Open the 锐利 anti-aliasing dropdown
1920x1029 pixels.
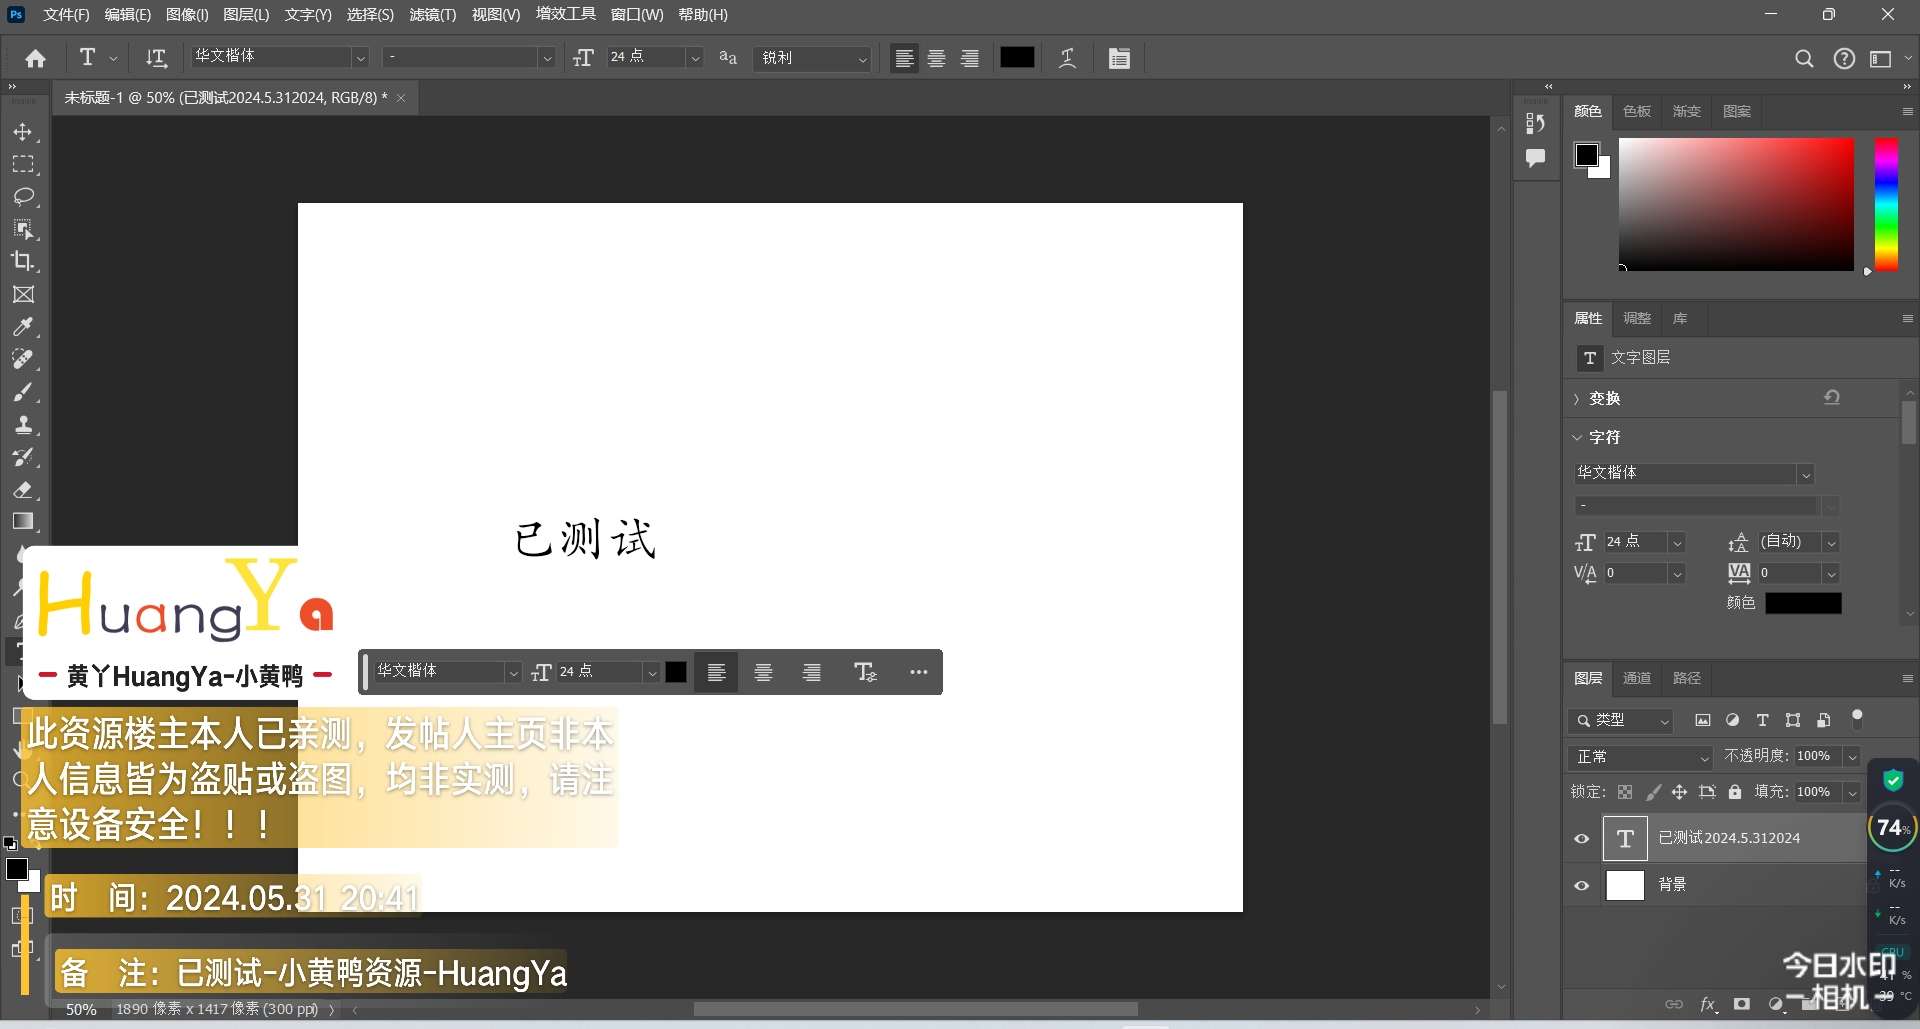tap(862, 58)
